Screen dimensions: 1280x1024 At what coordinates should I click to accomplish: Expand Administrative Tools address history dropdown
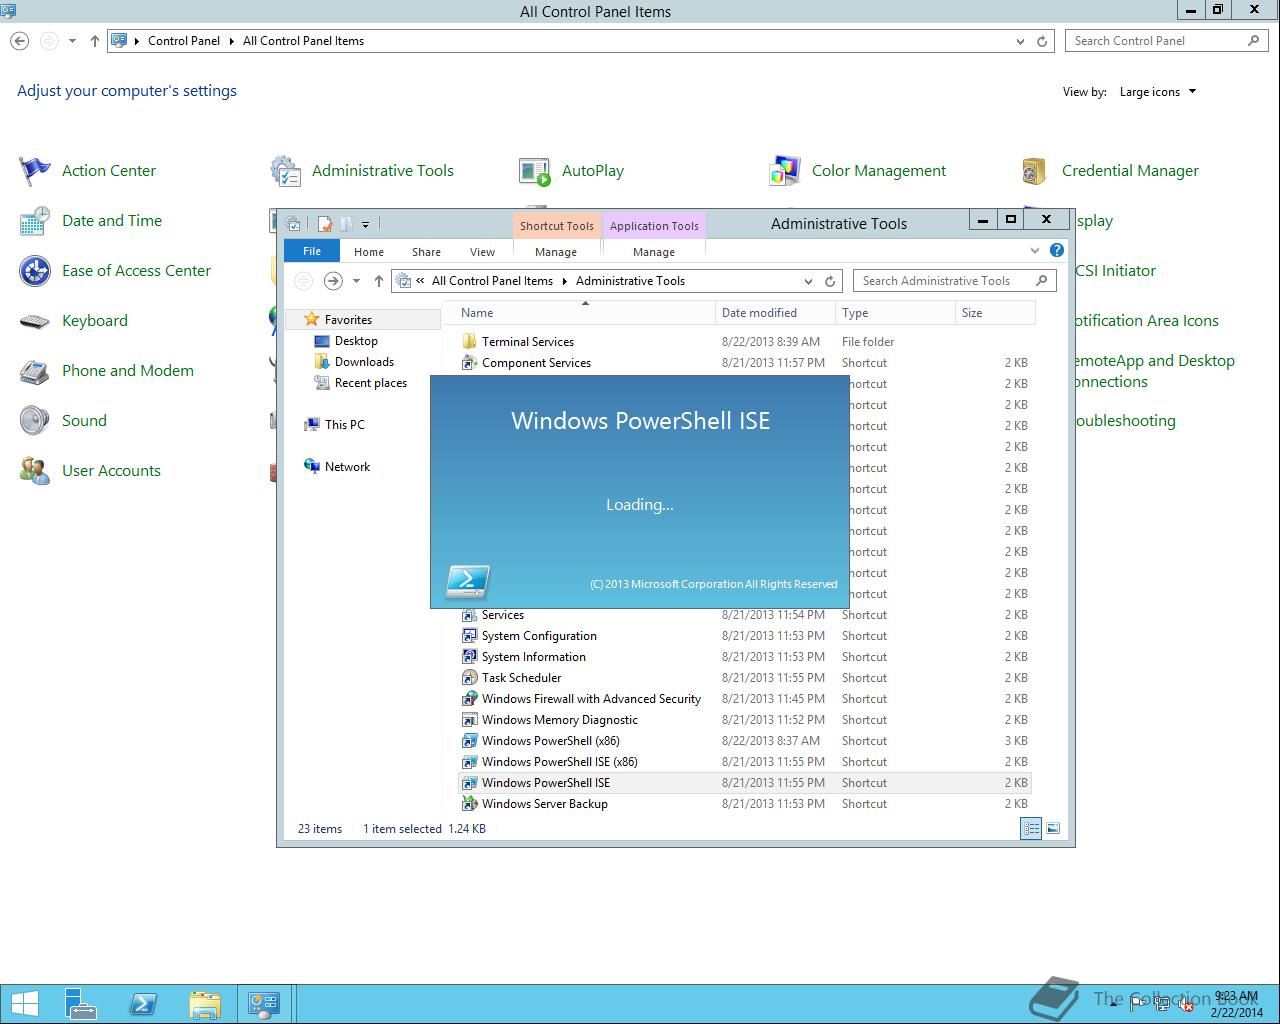click(x=808, y=281)
